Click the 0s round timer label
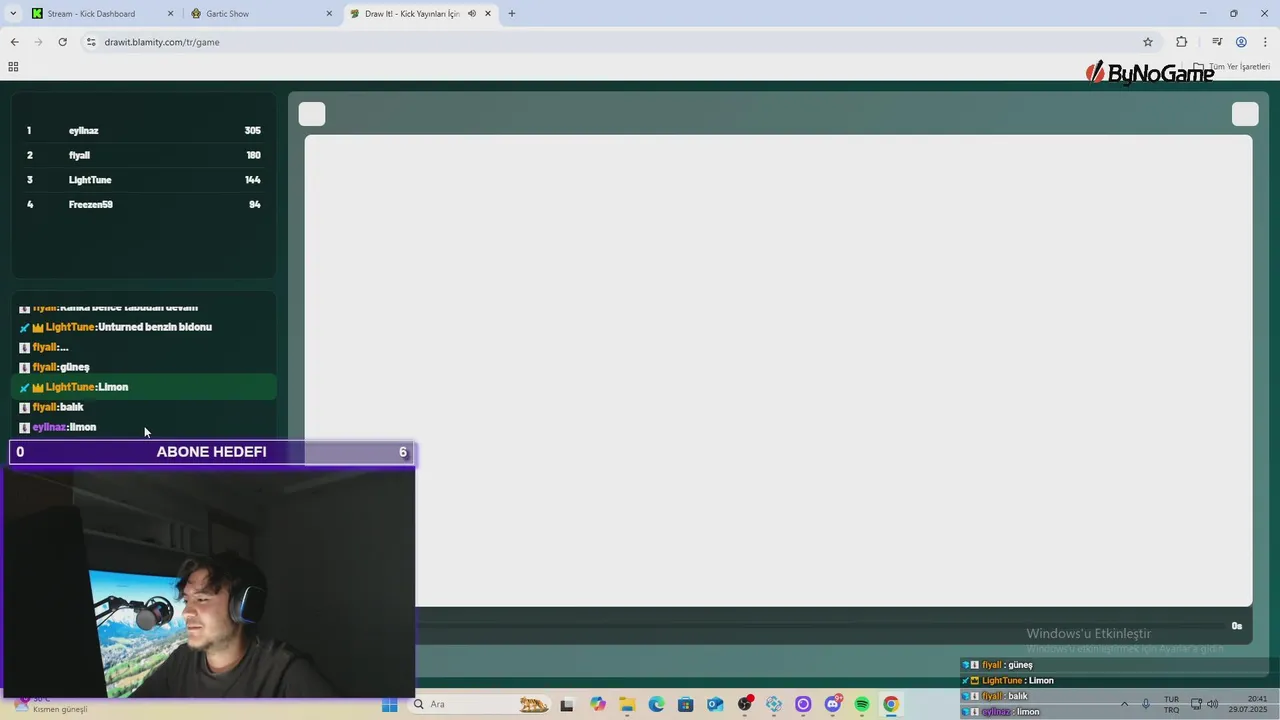The image size is (1280, 720). coord(1237,626)
